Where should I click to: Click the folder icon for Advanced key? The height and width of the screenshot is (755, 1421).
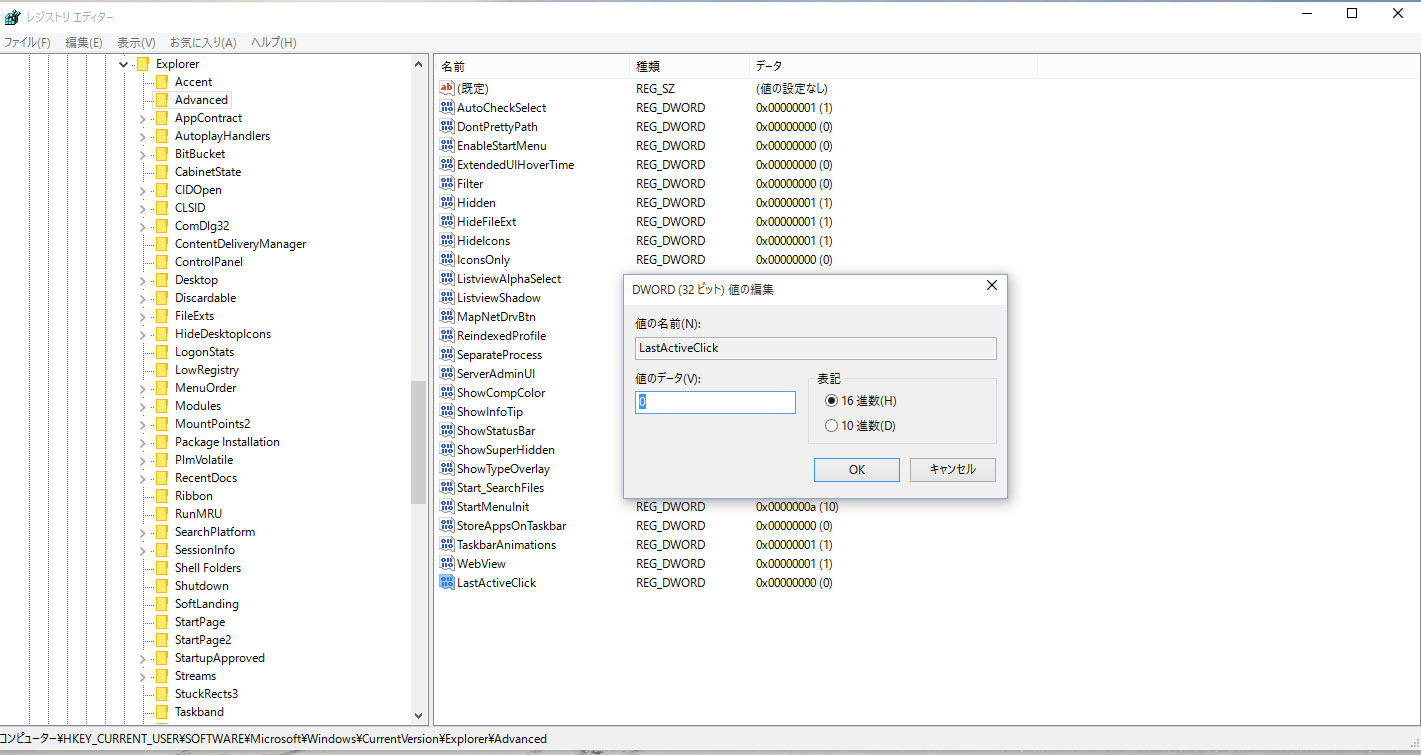coord(161,100)
